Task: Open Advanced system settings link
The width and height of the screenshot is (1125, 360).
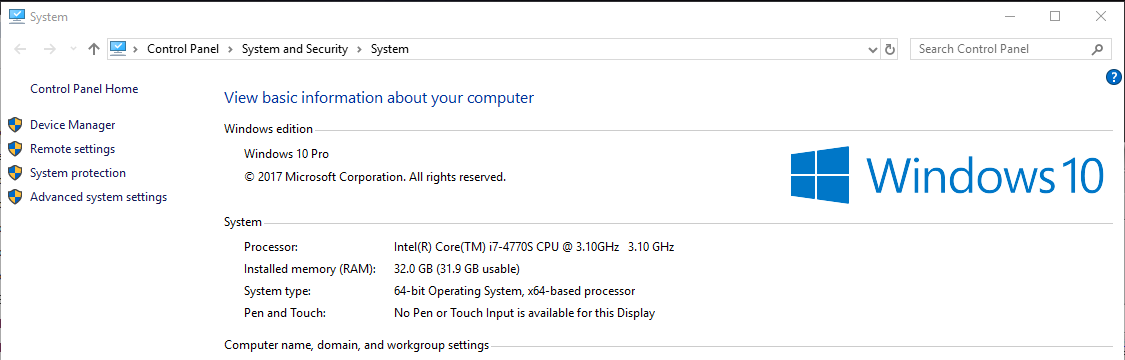Action: point(98,196)
